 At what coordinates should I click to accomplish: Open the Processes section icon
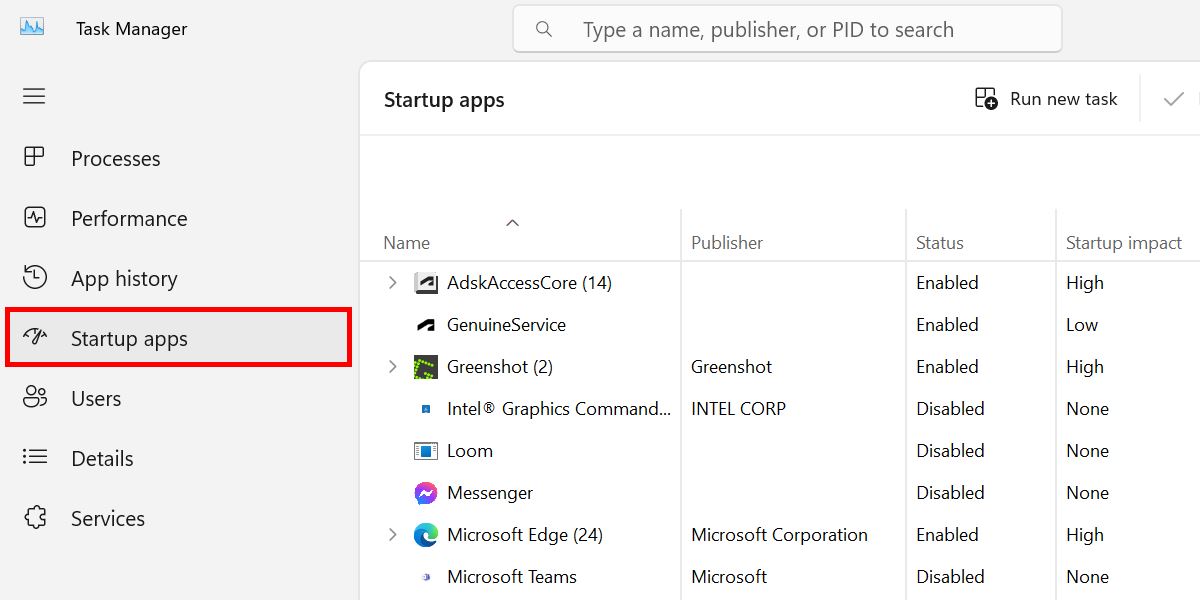coord(35,158)
